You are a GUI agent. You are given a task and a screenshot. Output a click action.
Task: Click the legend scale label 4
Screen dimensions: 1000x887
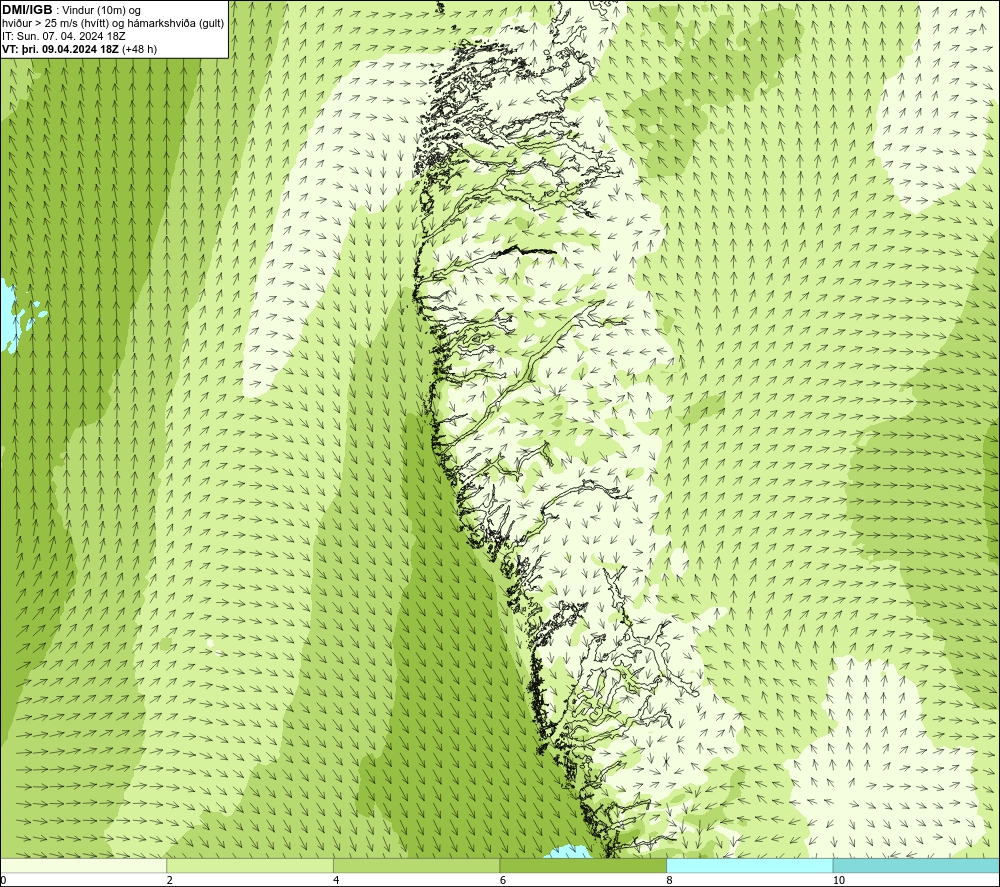click(336, 880)
